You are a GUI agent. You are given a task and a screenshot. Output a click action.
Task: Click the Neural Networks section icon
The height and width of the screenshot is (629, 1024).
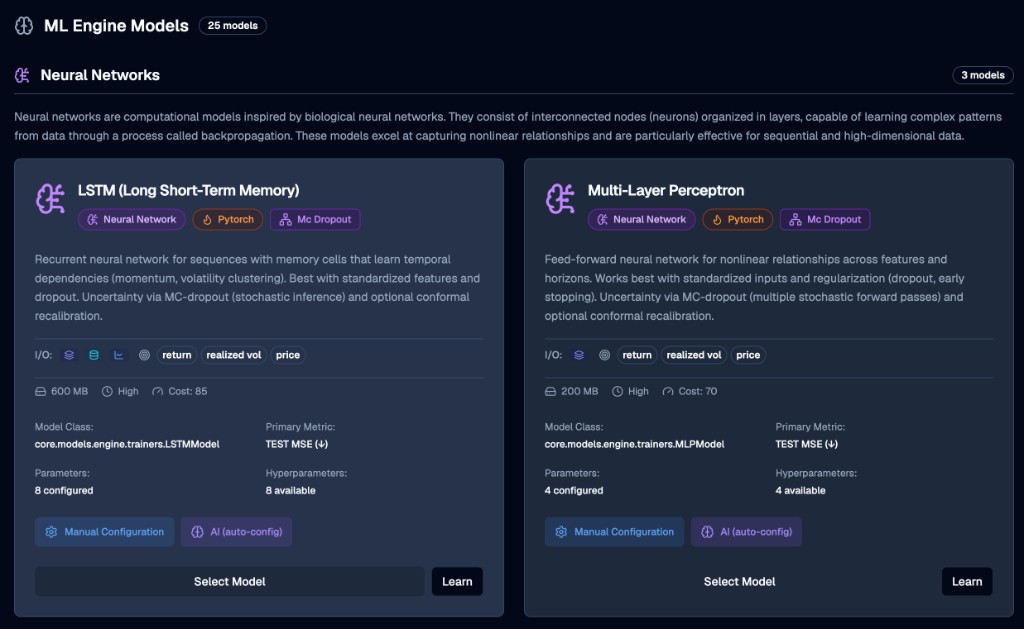coord(22,75)
